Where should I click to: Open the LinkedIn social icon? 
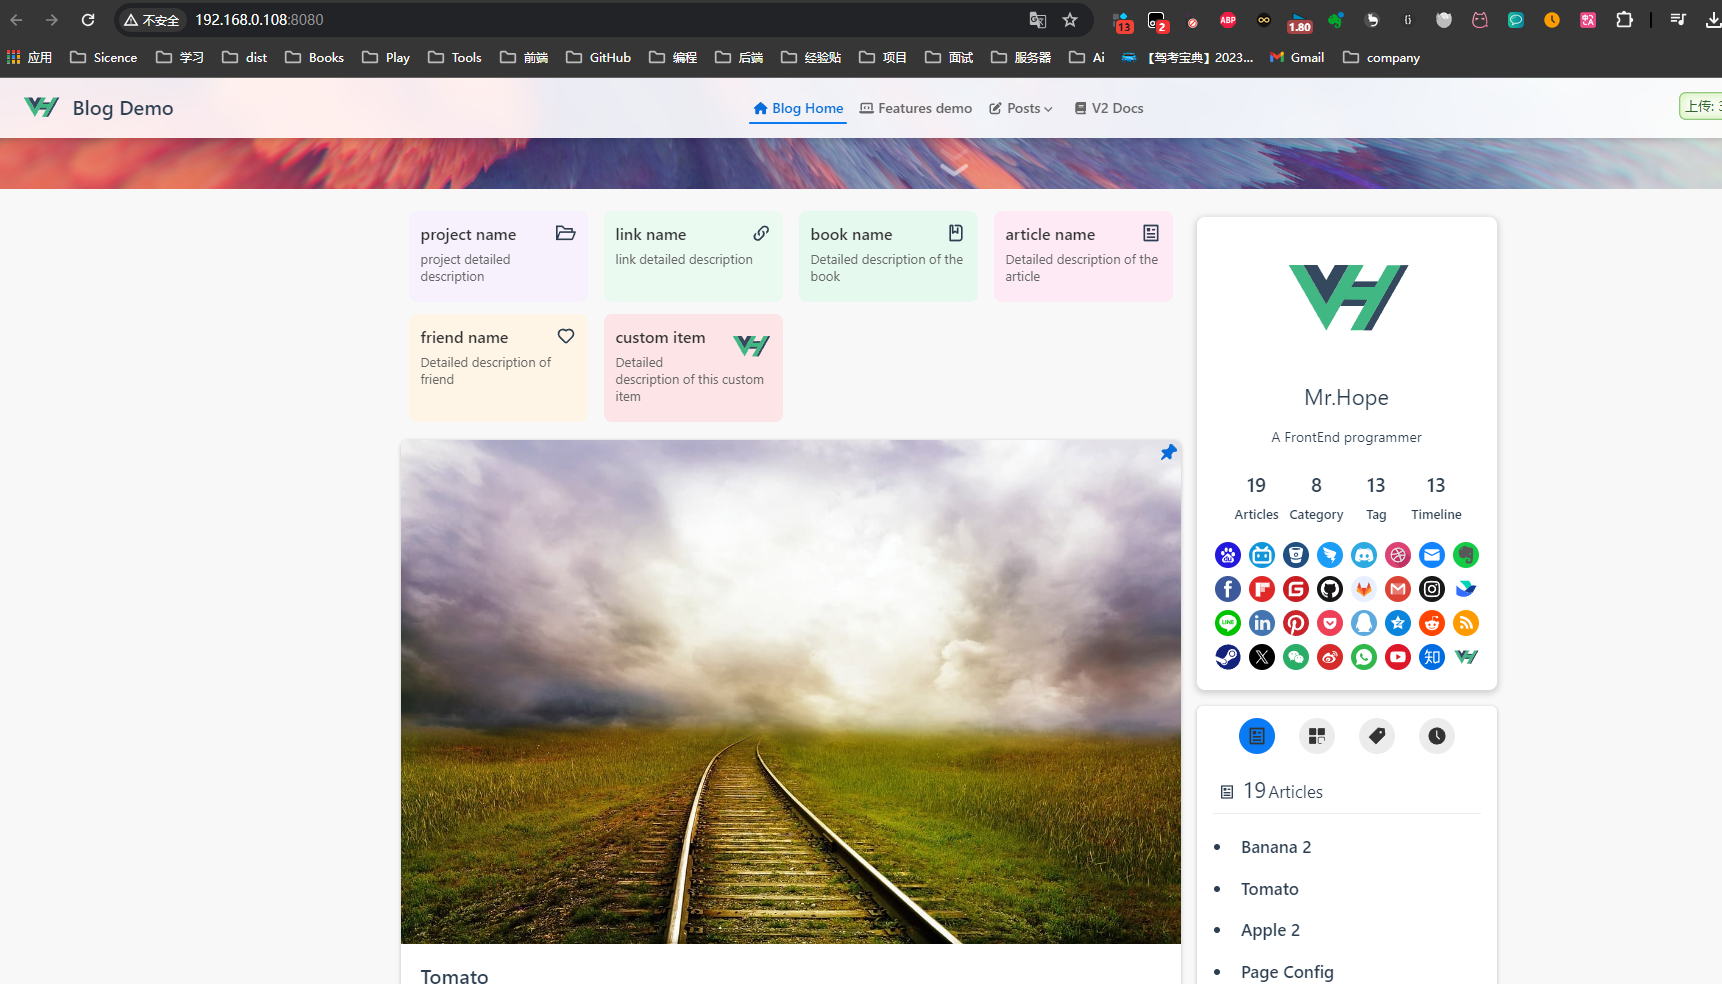pyautogui.click(x=1262, y=623)
